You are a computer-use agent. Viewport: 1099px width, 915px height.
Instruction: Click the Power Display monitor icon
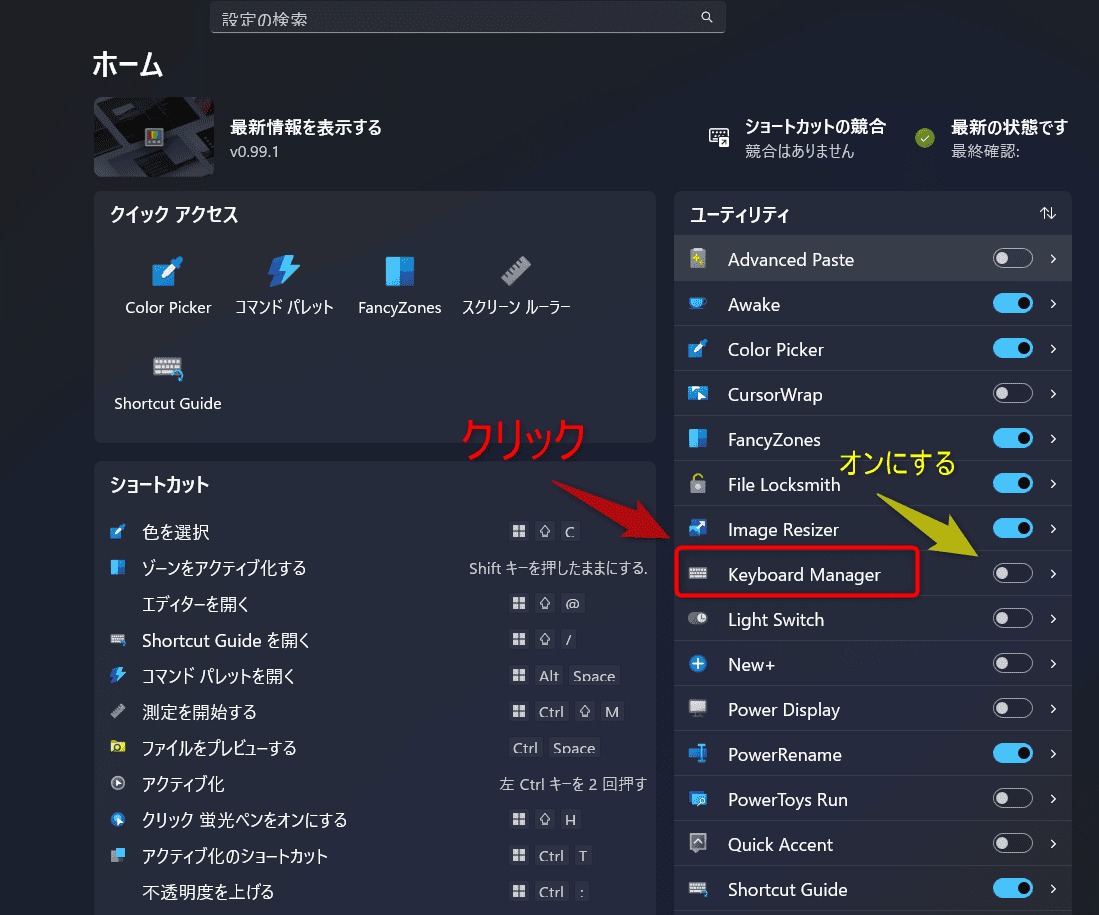697,708
